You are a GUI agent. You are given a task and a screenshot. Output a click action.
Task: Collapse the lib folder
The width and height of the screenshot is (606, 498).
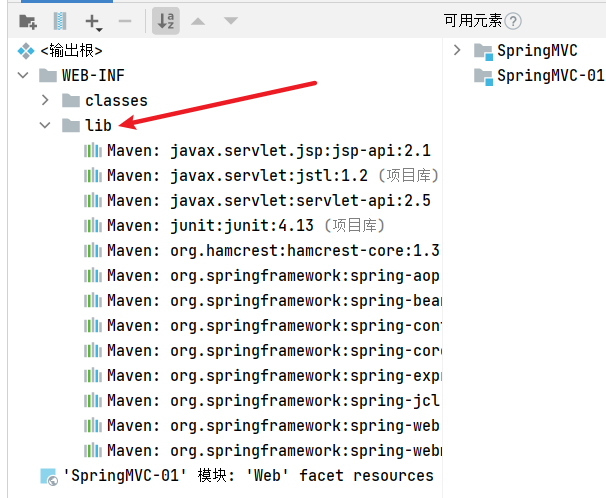45,125
